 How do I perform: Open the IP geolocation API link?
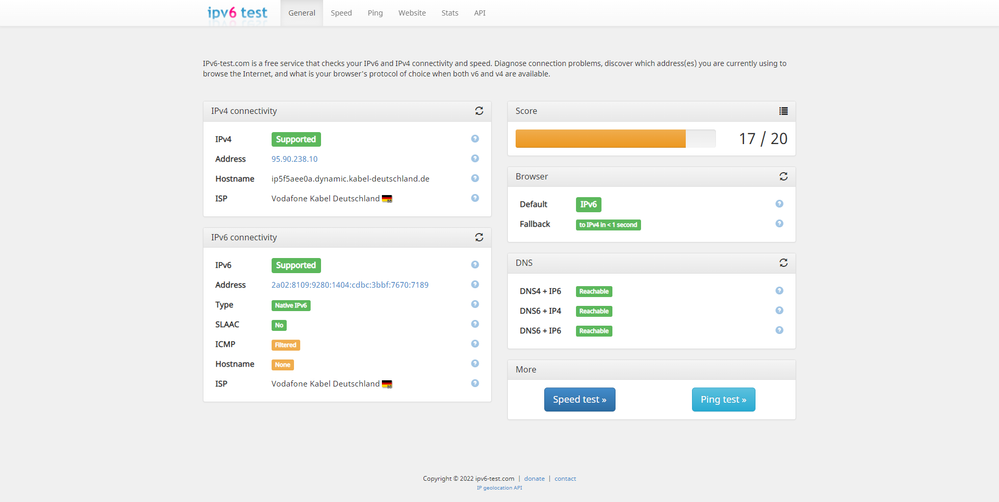500,488
